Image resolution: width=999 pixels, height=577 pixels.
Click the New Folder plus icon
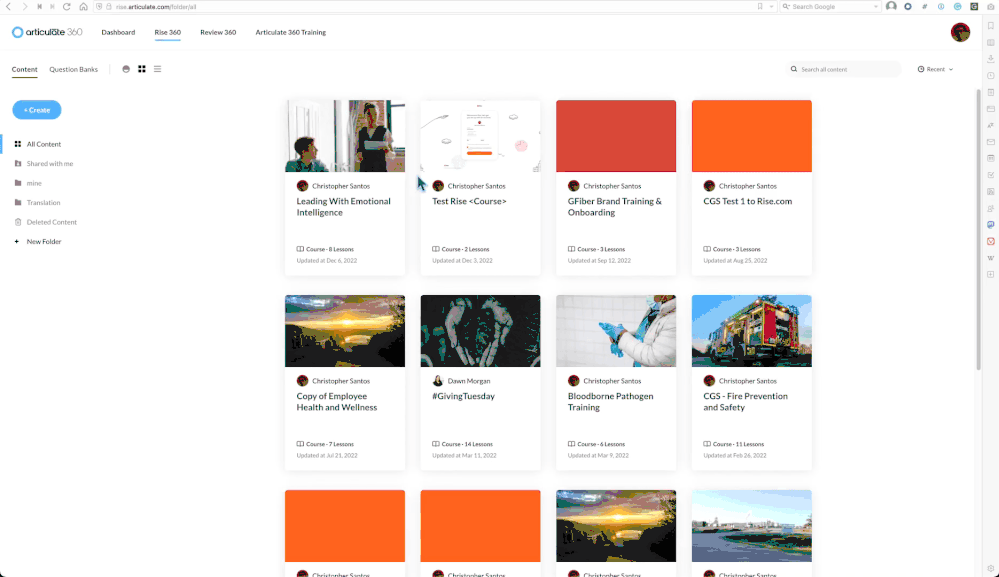click(x=17, y=241)
